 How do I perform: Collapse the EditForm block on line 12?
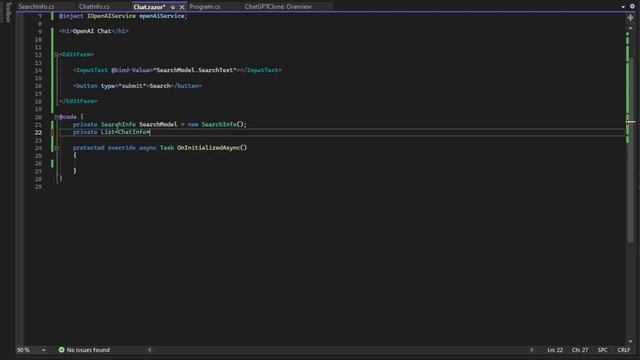pos(57,54)
